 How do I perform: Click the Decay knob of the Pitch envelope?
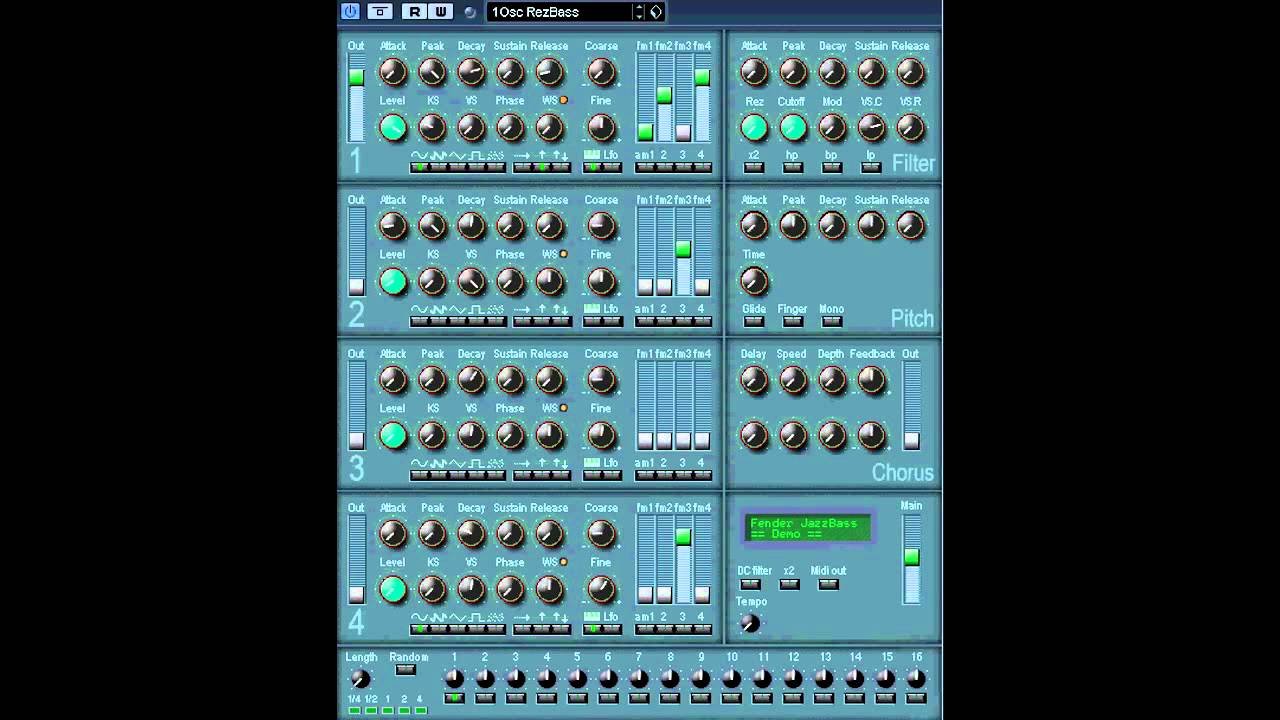click(832, 226)
